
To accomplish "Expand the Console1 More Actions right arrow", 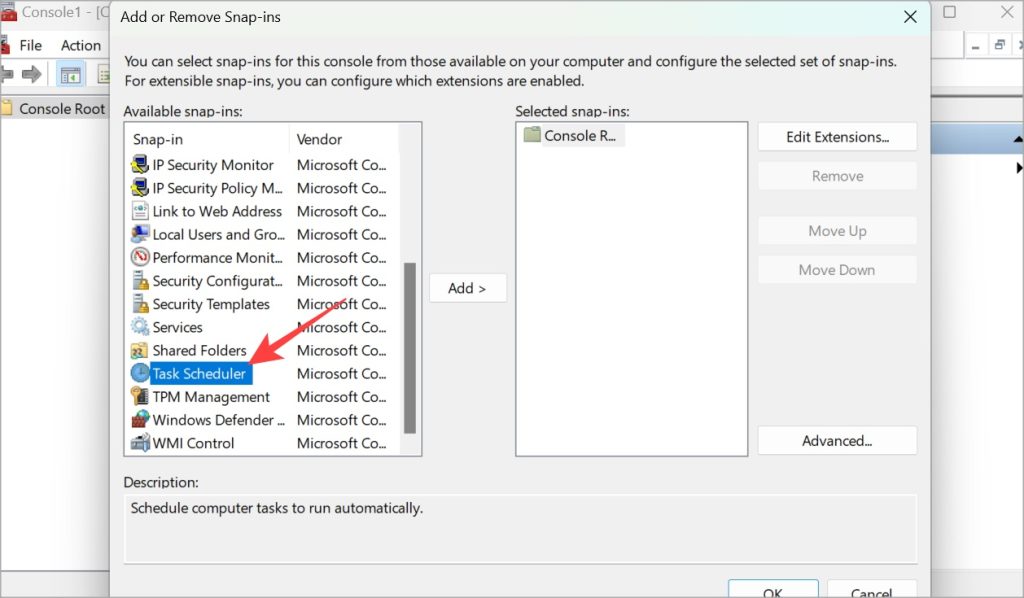I will click(1019, 168).
